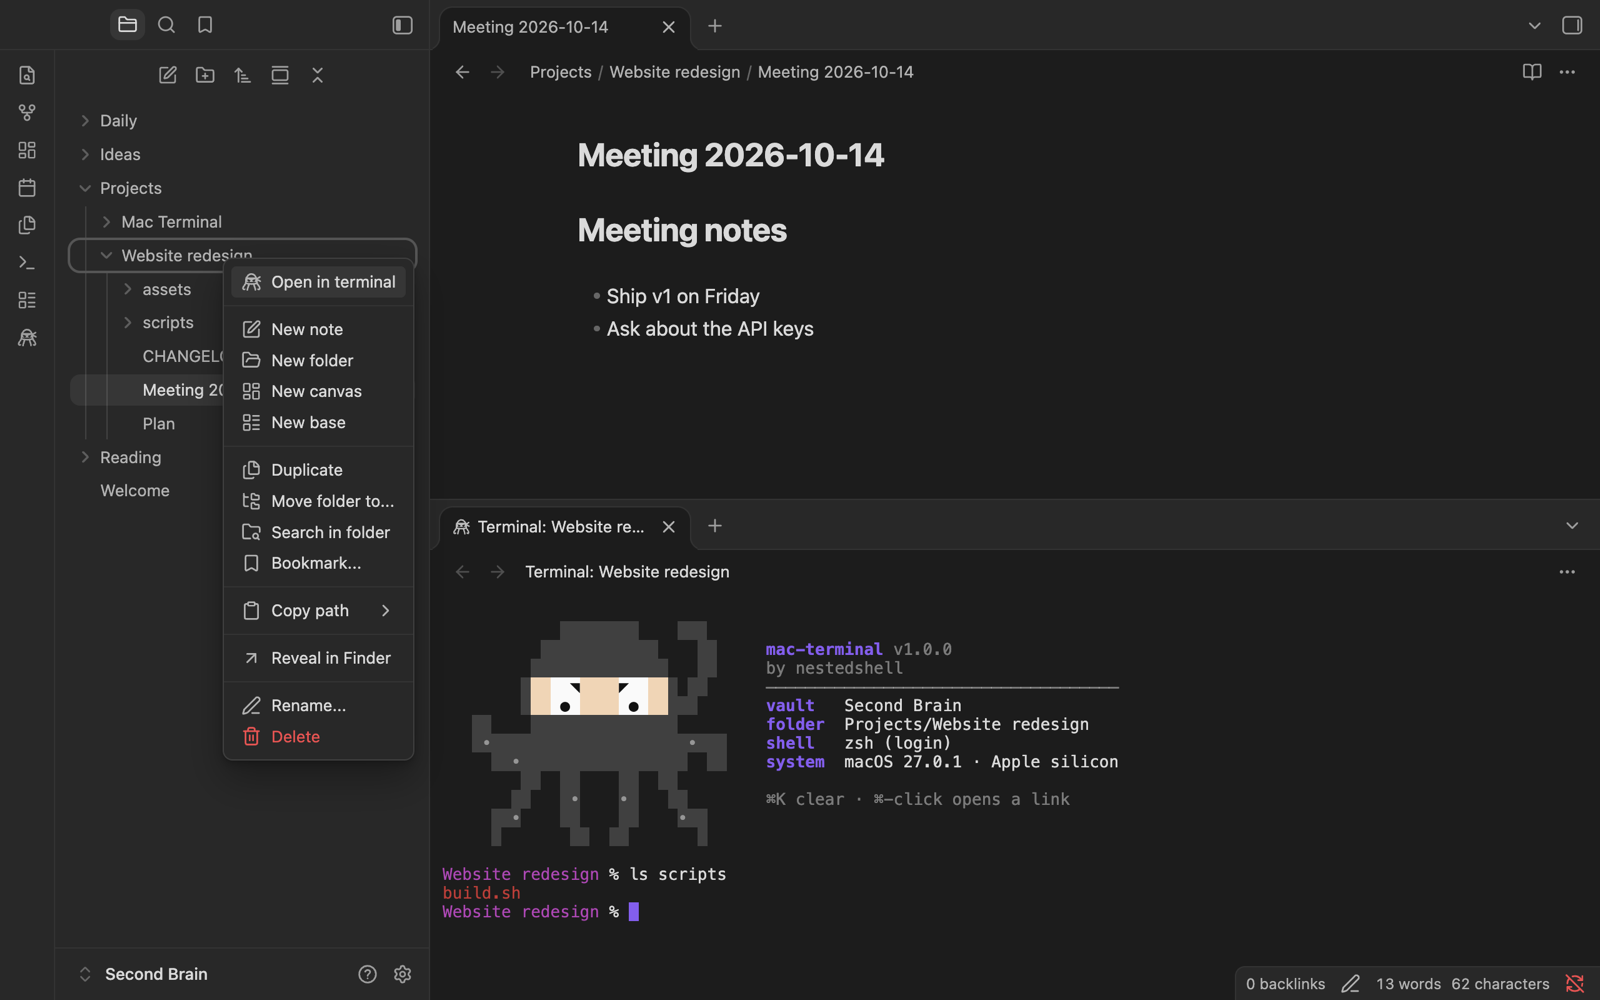Open the note's more options menu
Screen dimensions: 1600x1000
1567,72
